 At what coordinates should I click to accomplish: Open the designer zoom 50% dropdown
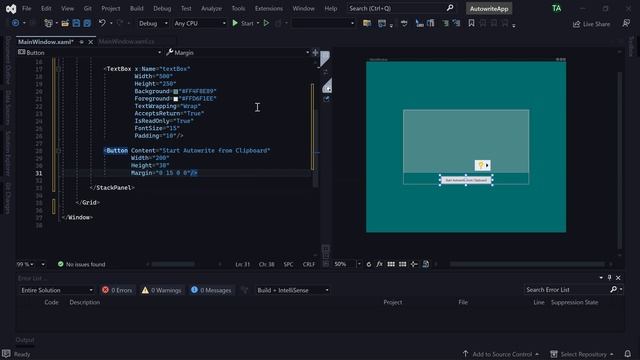point(359,264)
